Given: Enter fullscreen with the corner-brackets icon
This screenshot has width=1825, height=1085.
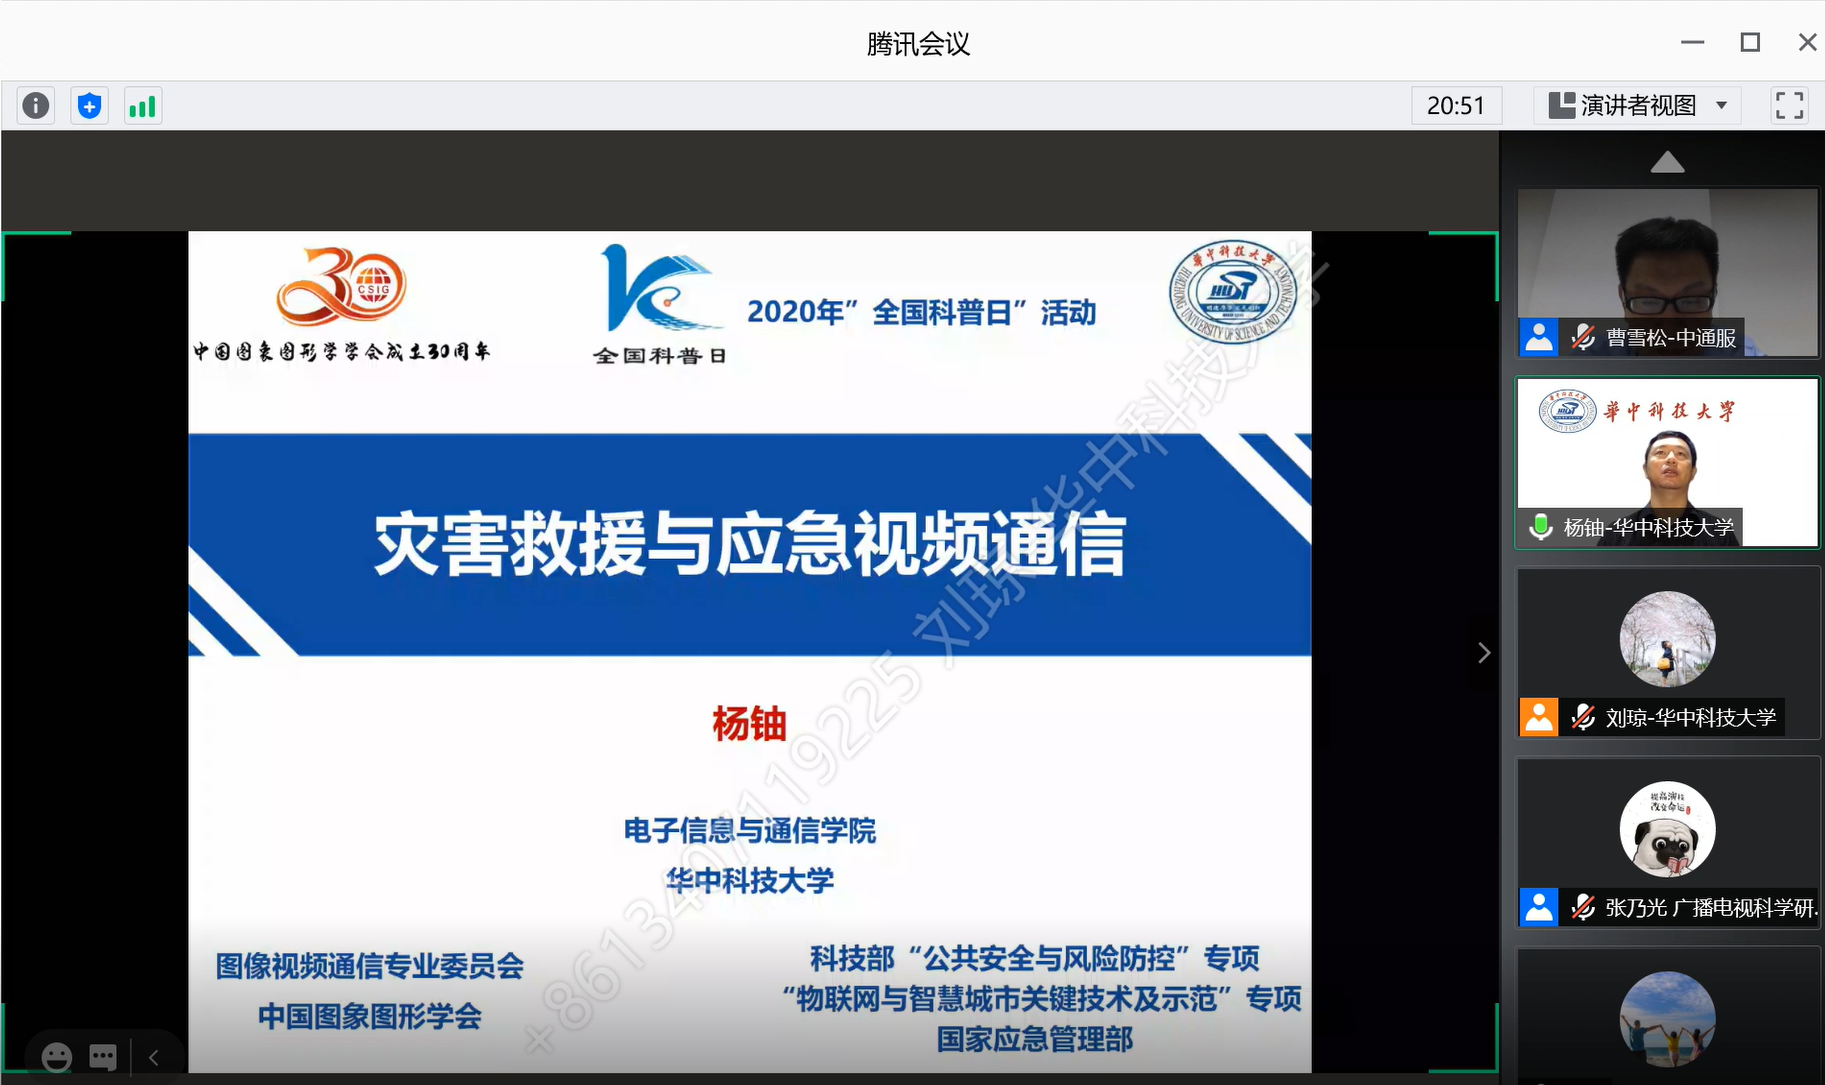Looking at the screenshot, I should point(1789,105).
